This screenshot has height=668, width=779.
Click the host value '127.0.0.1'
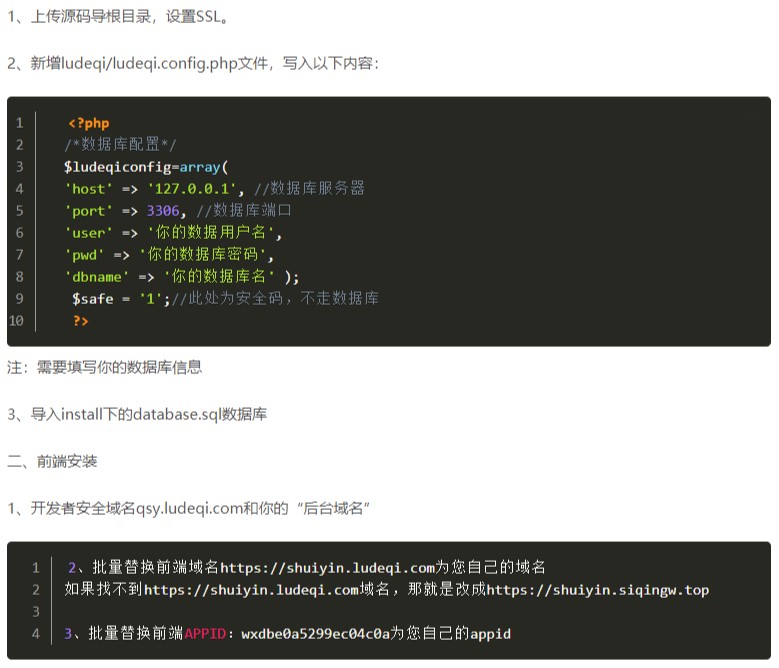tap(192, 189)
